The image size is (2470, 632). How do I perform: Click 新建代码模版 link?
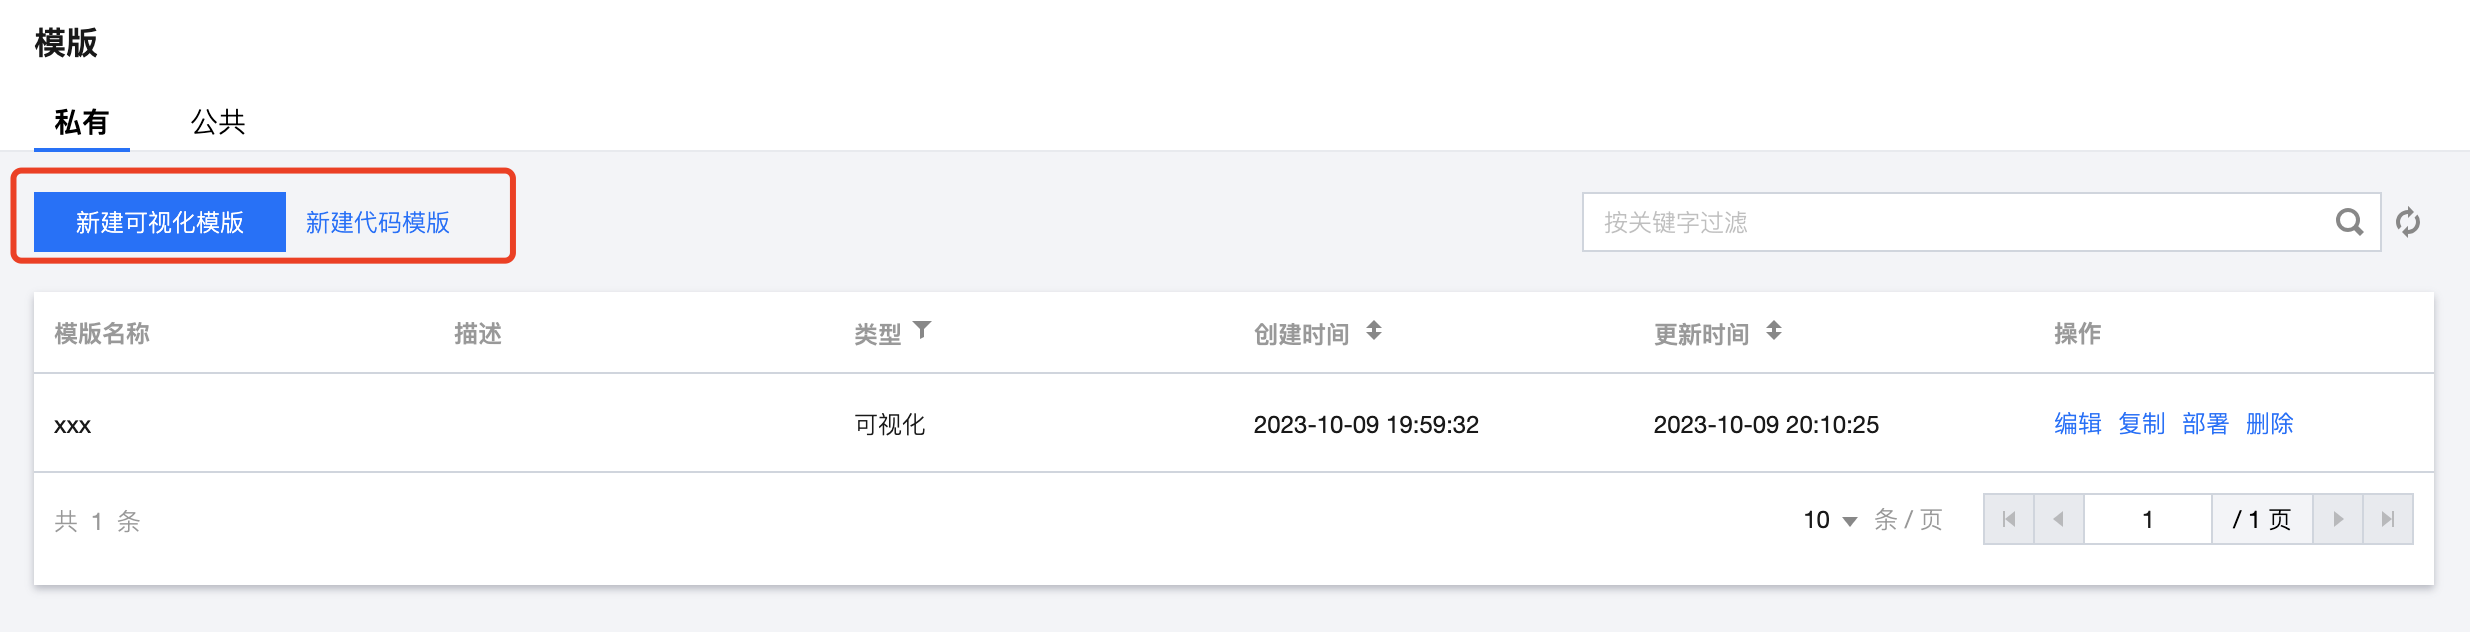[x=378, y=222]
